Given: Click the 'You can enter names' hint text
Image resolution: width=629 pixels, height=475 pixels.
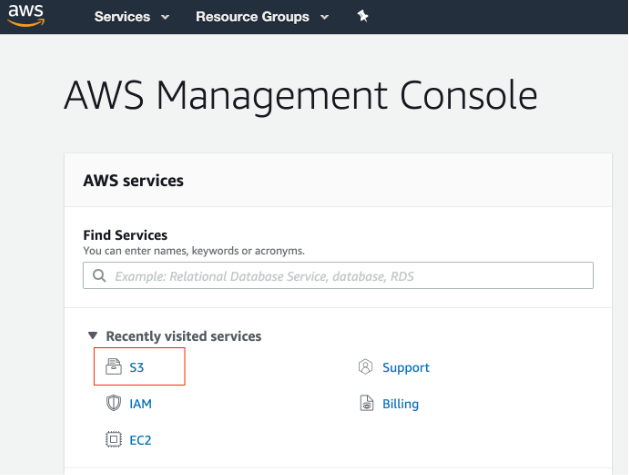Looking at the screenshot, I should click(x=194, y=251).
